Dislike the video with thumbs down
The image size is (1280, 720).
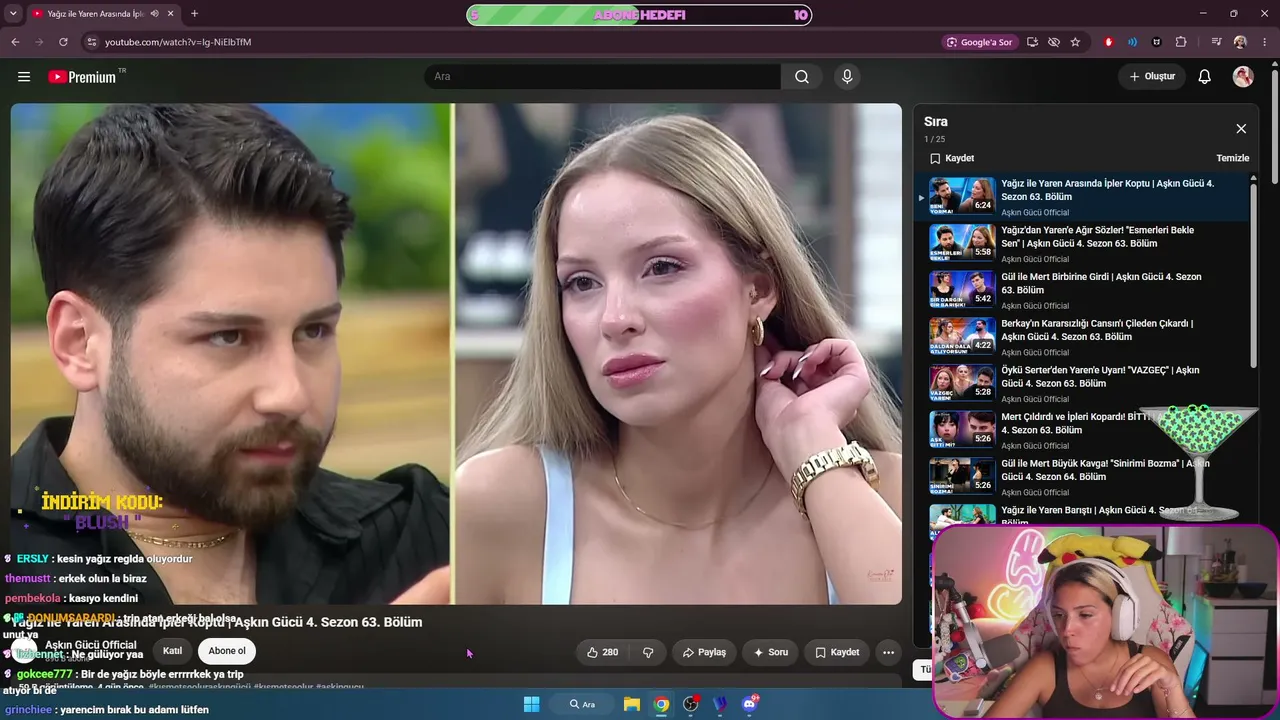pyautogui.click(x=648, y=652)
